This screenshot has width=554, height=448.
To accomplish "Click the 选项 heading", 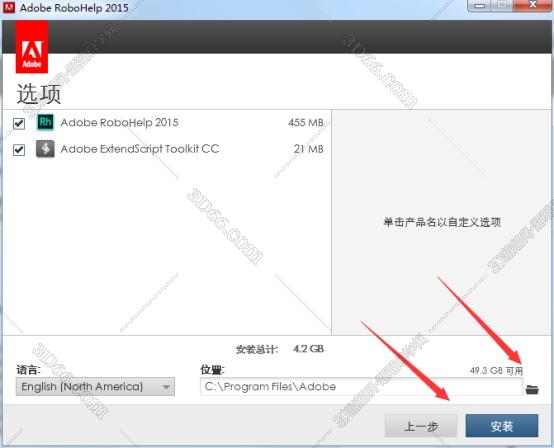I will [39, 94].
